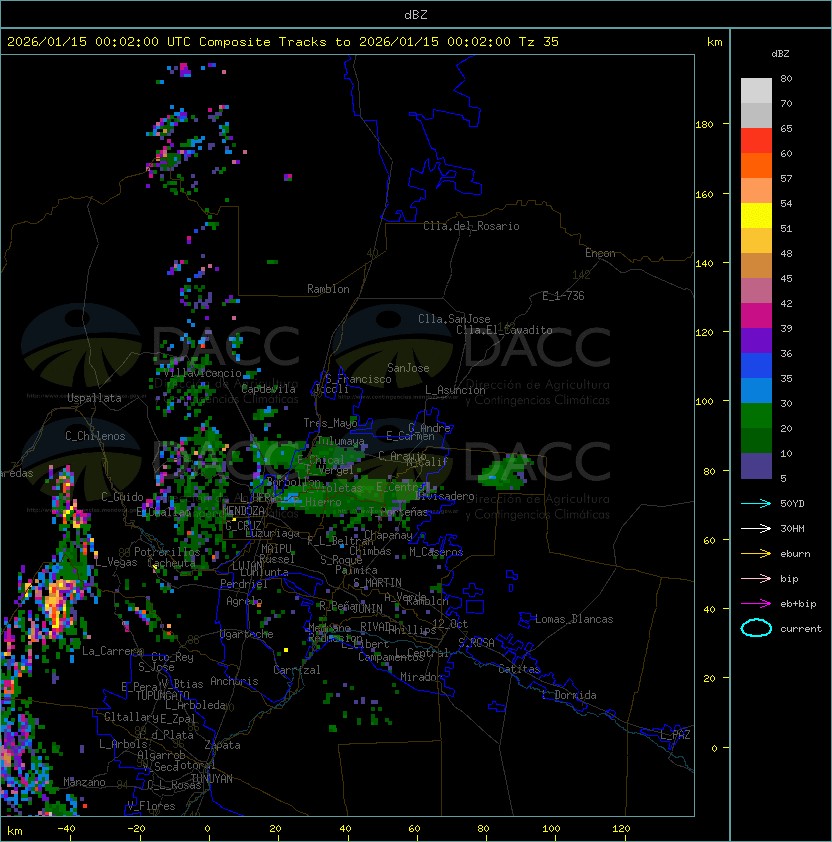Click the 'Mirador' map label
This screenshot has width=832, height=842.
pyautogui.click(x=422, y=677)
